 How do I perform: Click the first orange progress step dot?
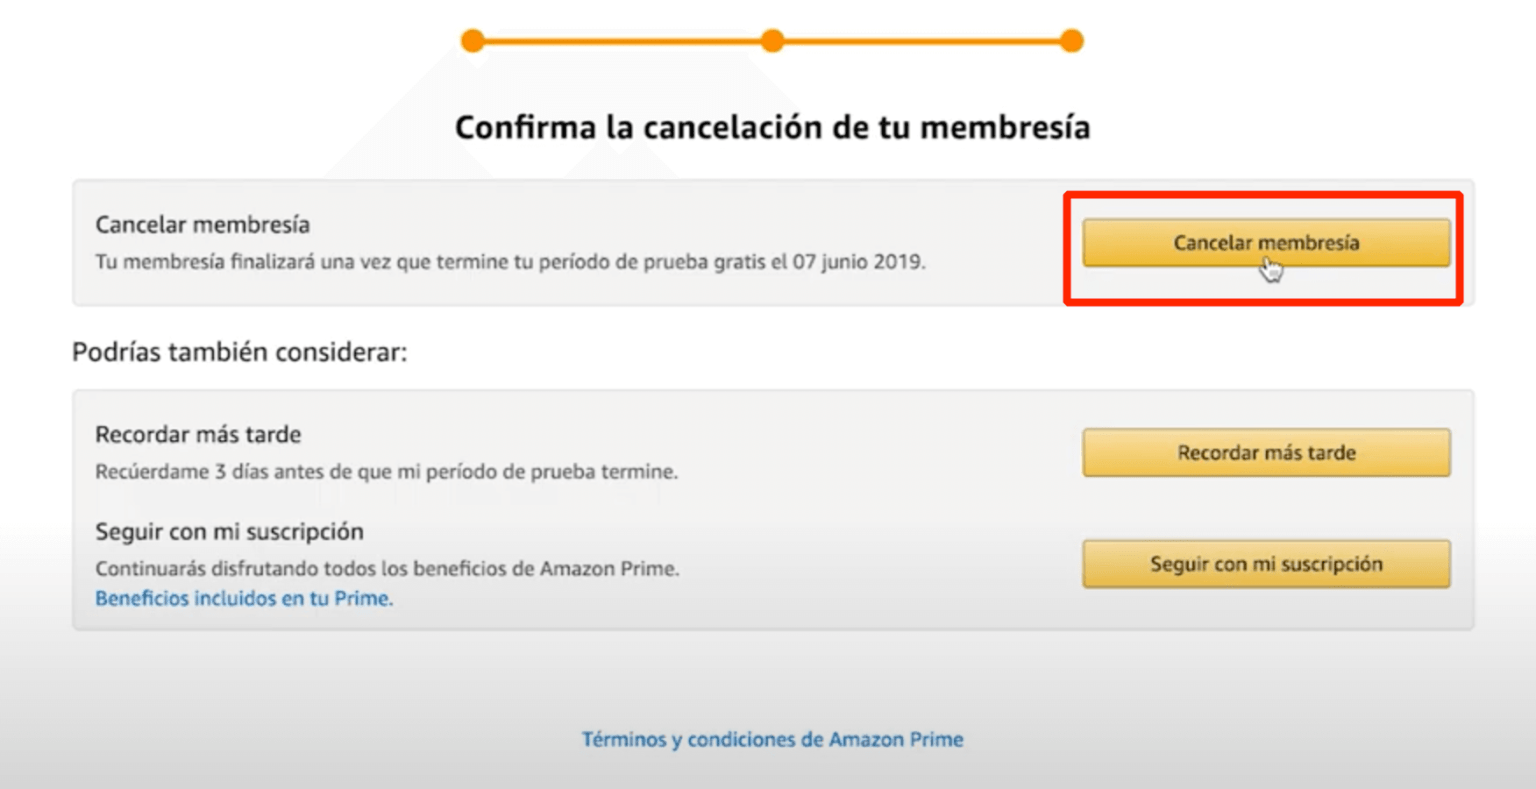472,41
